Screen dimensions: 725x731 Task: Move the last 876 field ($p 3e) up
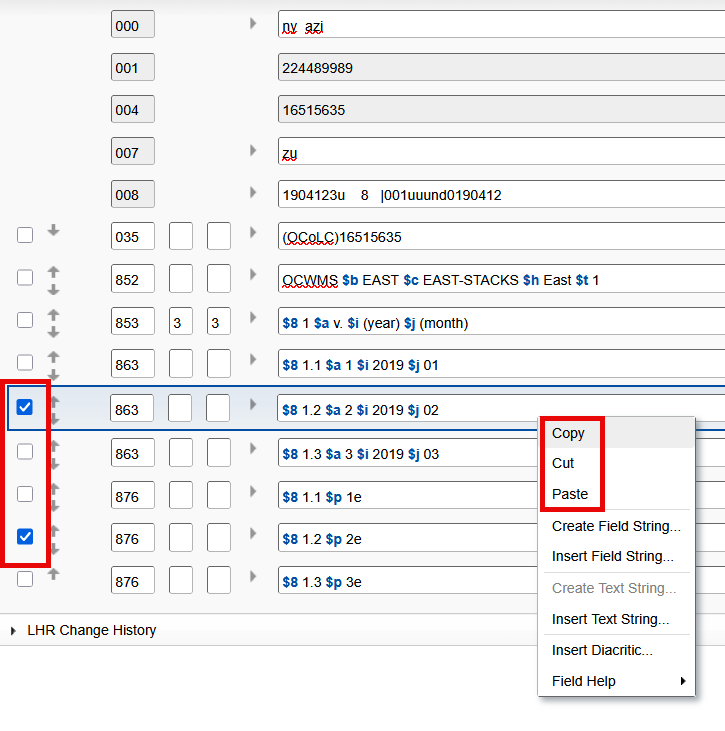(54, 574)
